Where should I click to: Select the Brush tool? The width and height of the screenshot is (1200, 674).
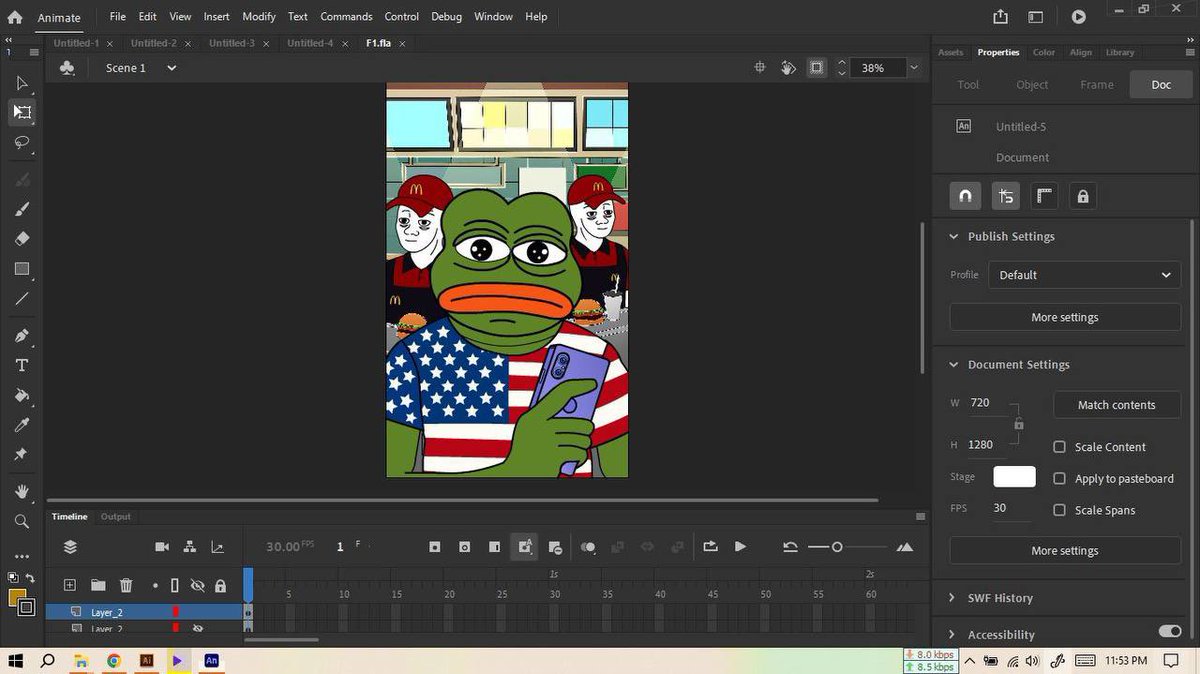22,209
